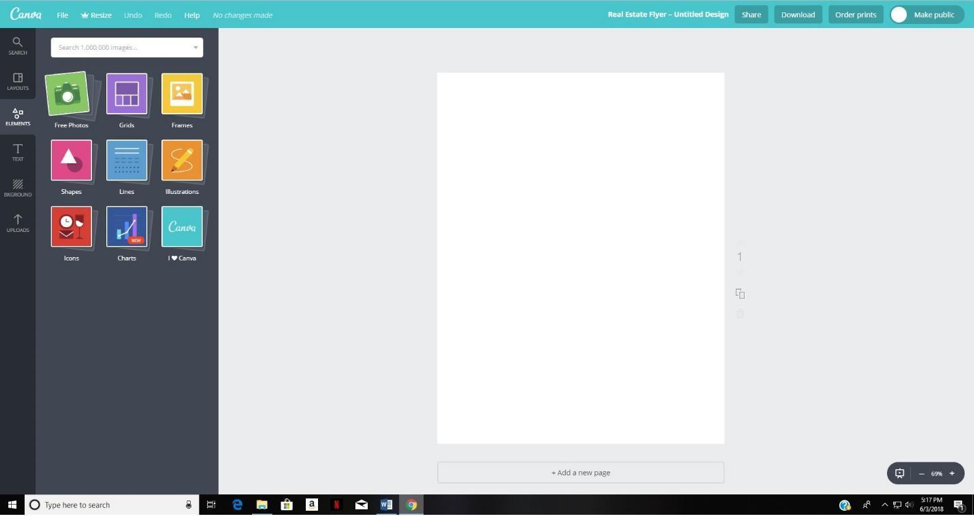The image size is (974, 516).
Task: Click the 69% zoom level value
Action: (x=936, y=474)
